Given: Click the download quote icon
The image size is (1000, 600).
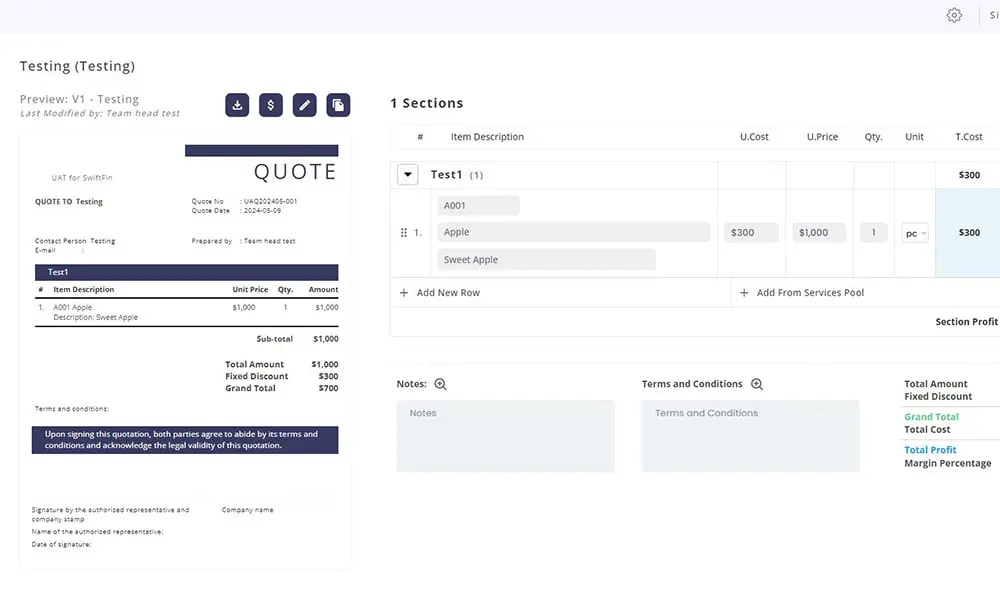Looking at the screenshot, I should [x=237, y=105].
